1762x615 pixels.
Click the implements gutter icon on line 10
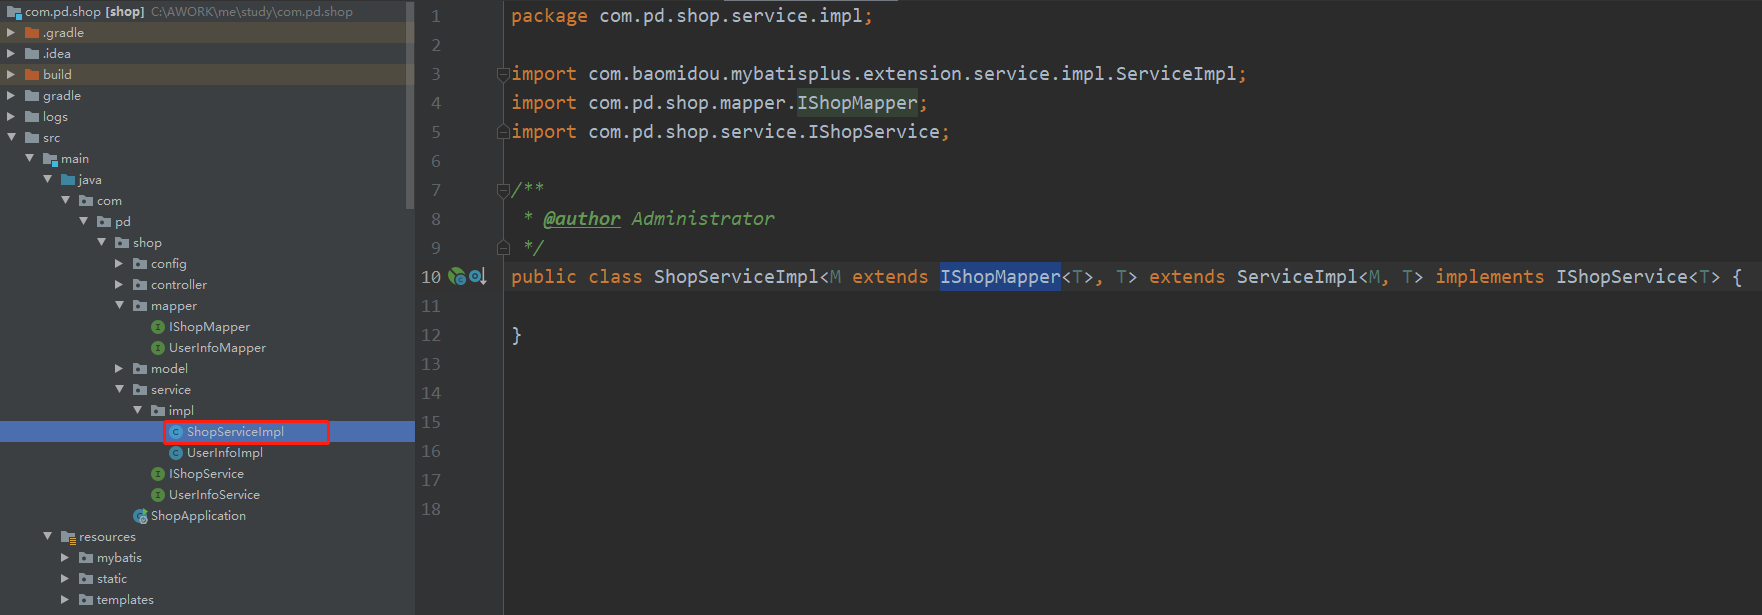pos(478,277)
